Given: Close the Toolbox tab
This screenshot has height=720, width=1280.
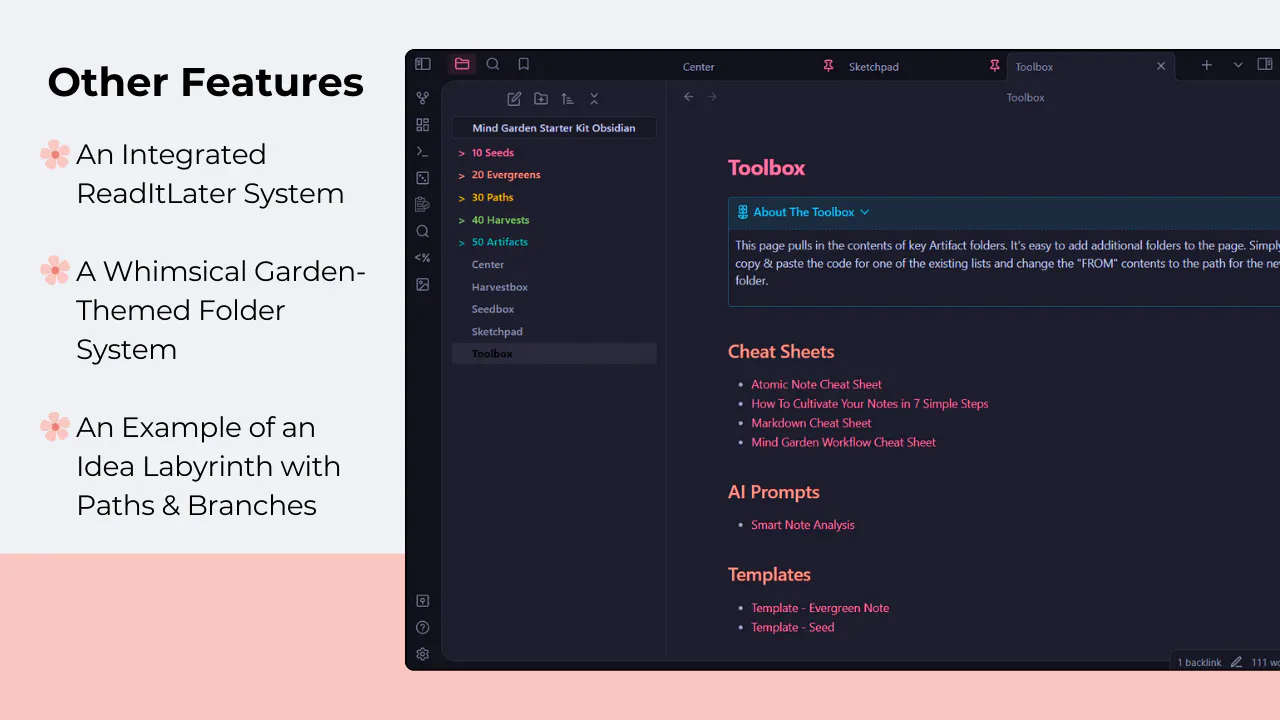Looking at the screenshot, I should [1161, 66].
